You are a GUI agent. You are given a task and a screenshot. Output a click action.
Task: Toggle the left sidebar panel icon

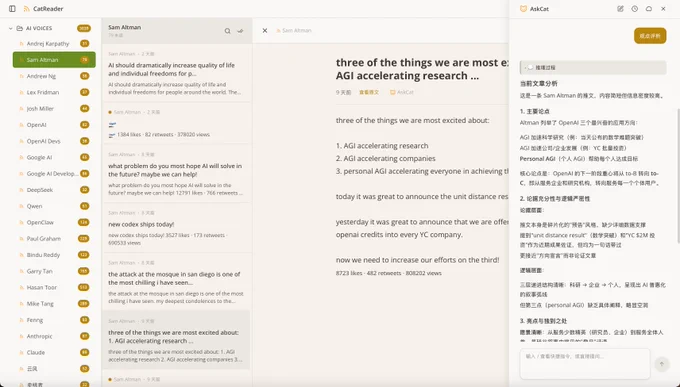[x=12, y=9]
